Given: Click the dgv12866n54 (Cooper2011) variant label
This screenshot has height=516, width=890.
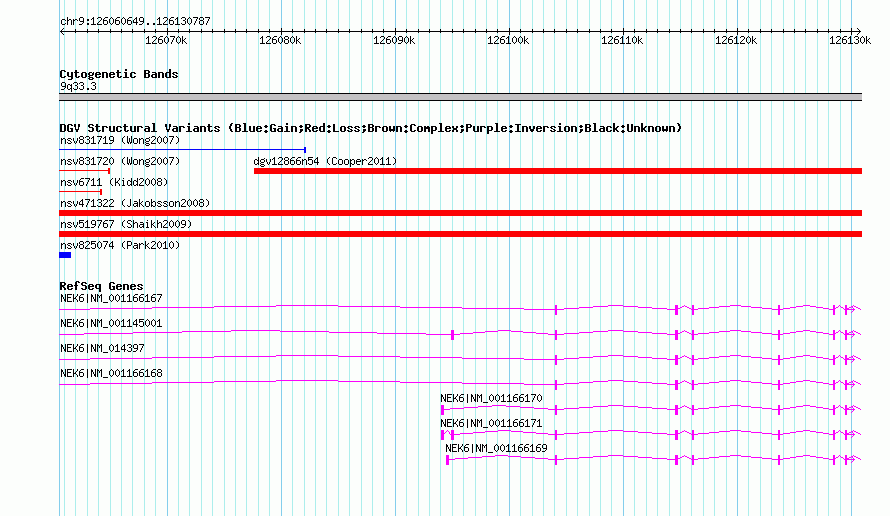Looking at the screenshot, I should pyautogui.click(x=325, y=161).
